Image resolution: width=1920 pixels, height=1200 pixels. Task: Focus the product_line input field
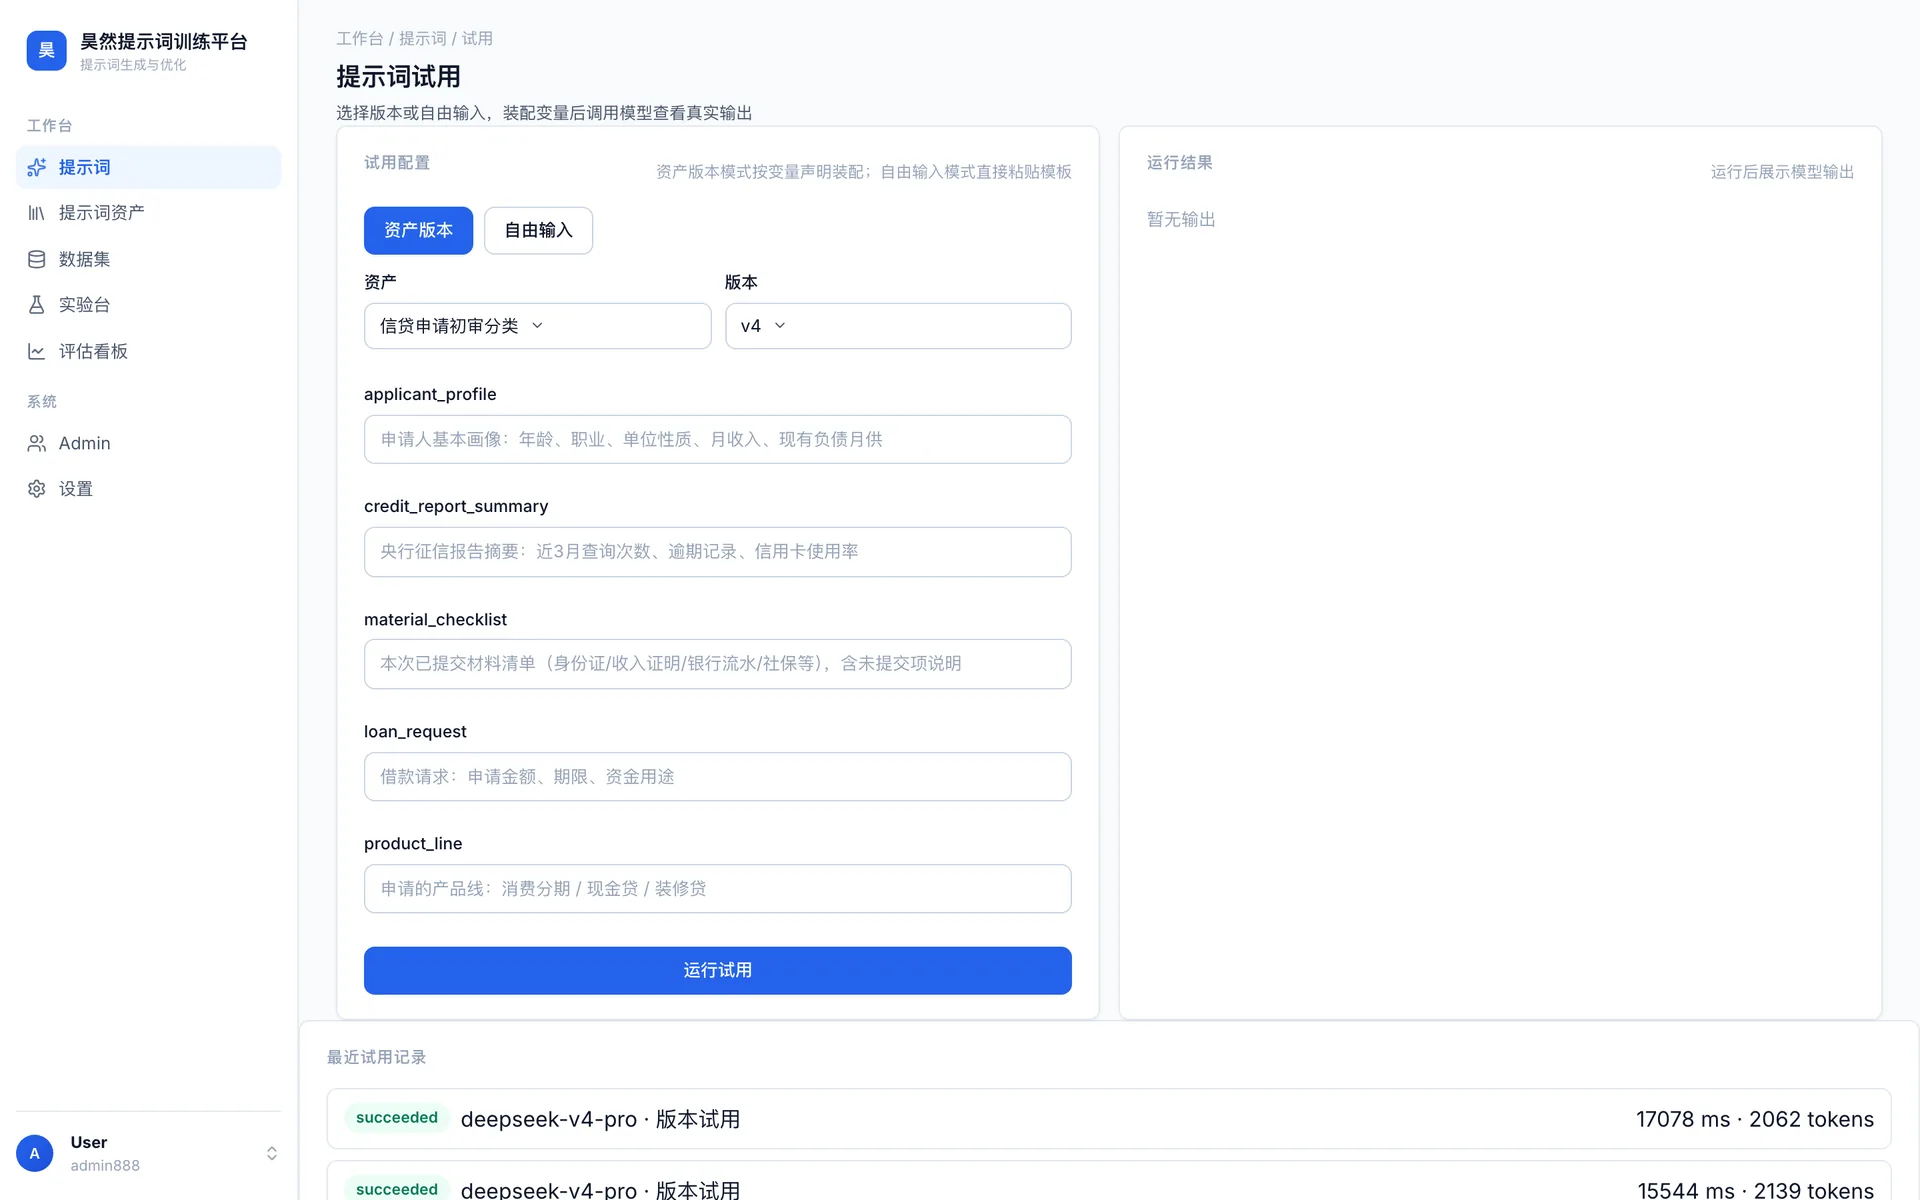coord(717,888)
